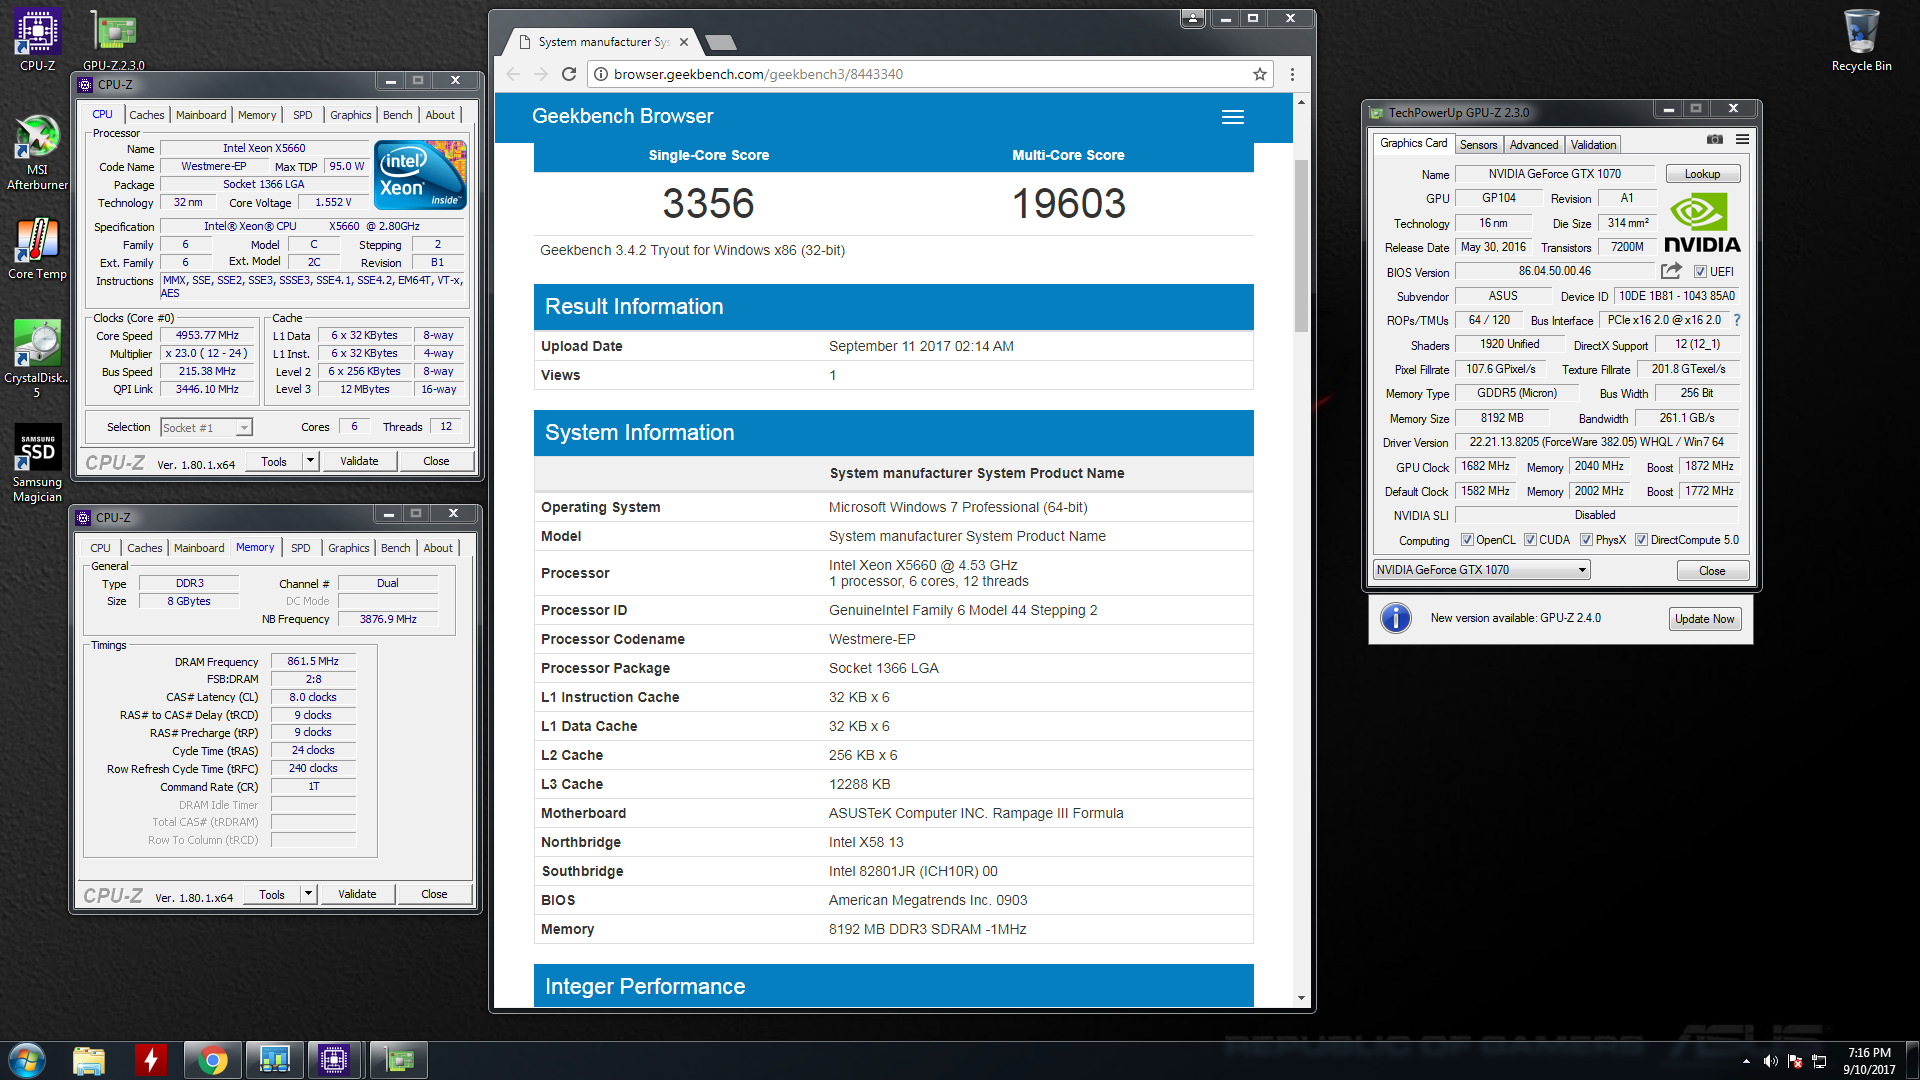Open GPU-Z taskbar button
The width and height of the screenshot is (1920, 1080).
point(399,1060)
